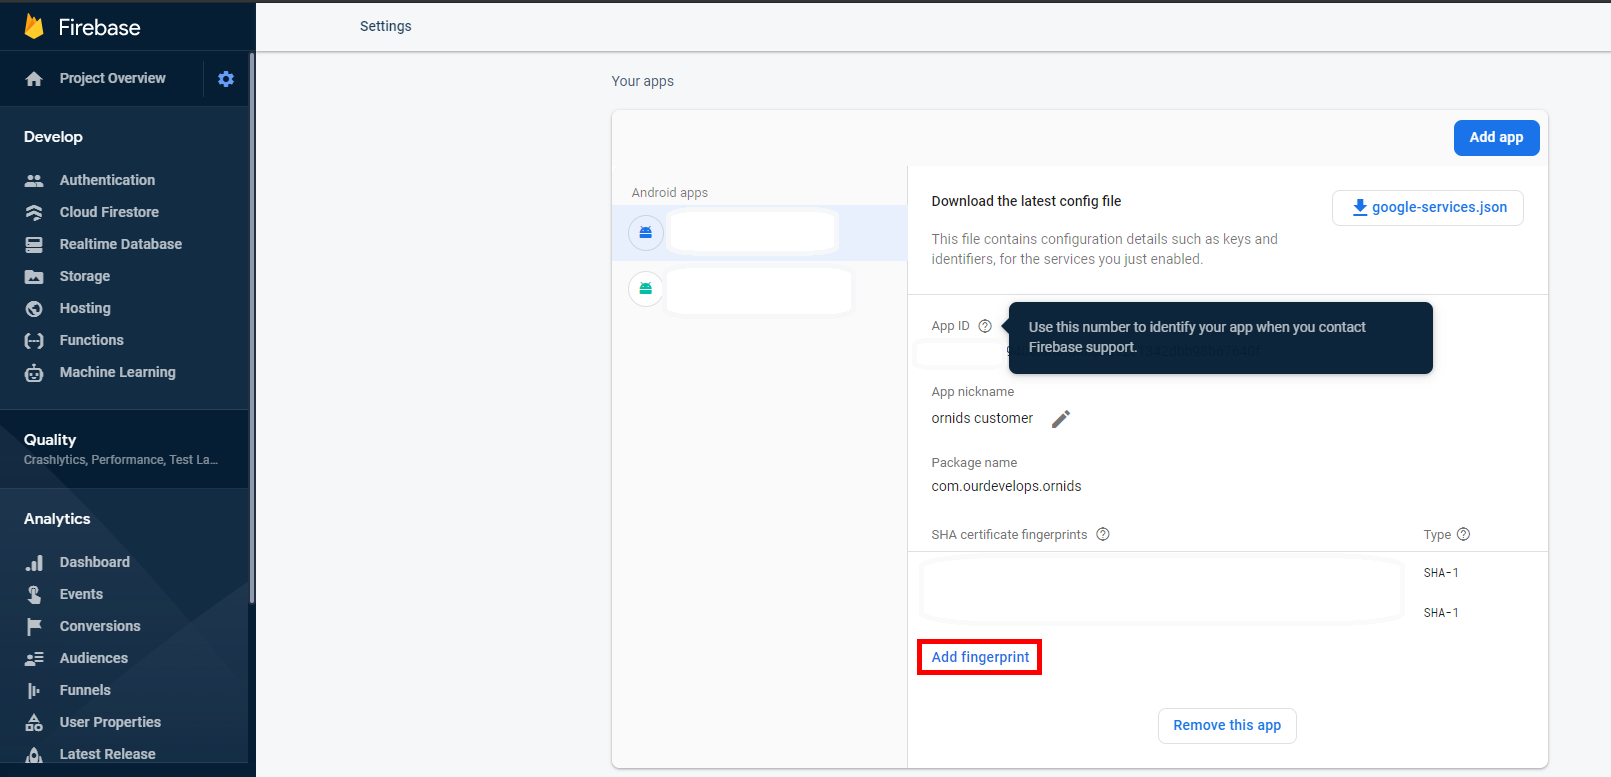
Task: Select the second Android app row
Action: pos(759,289)
